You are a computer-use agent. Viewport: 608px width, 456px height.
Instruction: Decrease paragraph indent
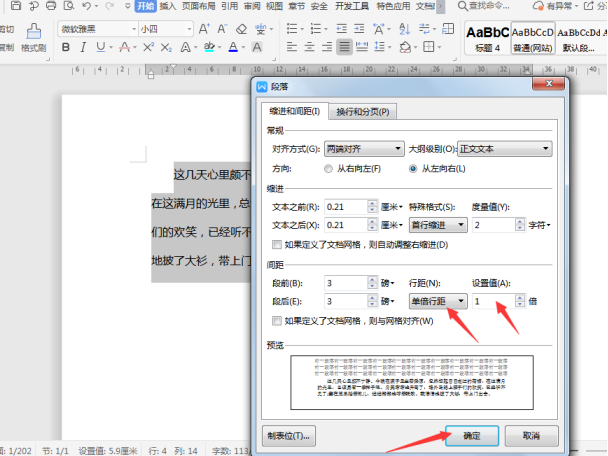342,29
